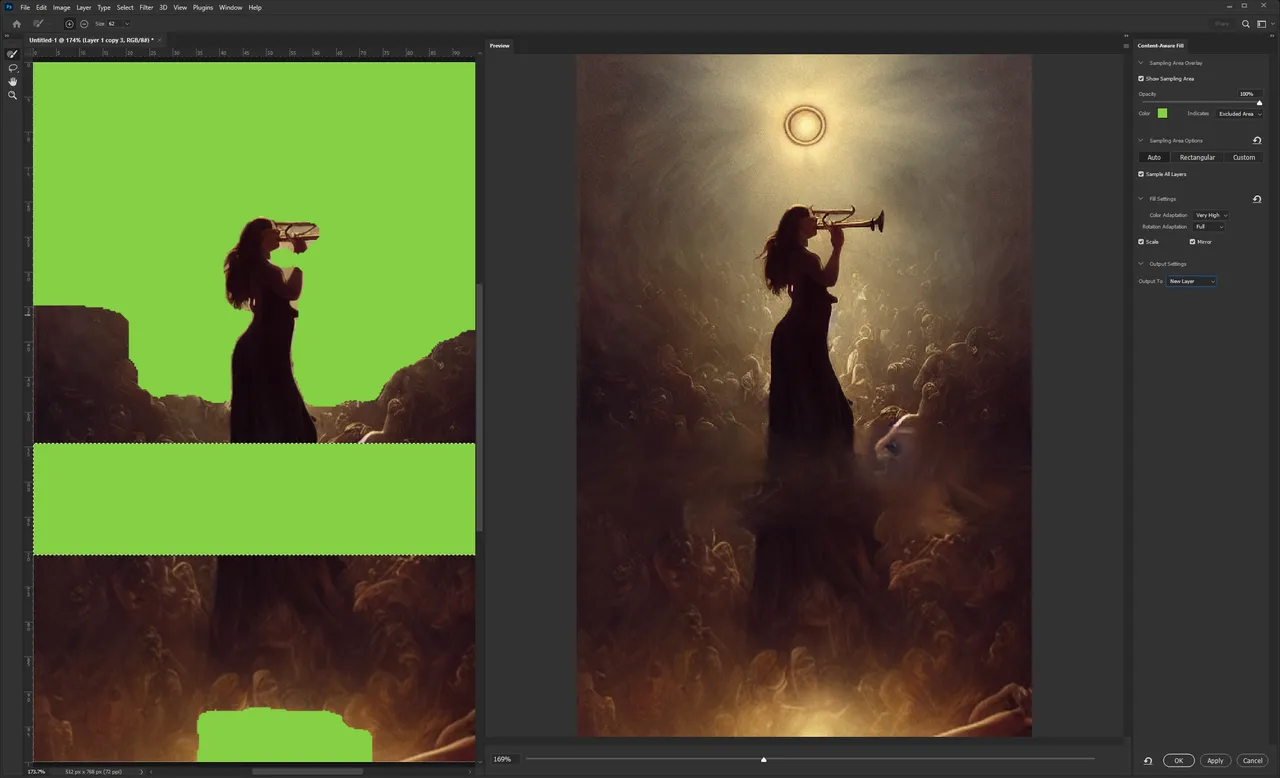This screenshot has width=1280, height=778.
Task: Open the Image menu
Action: click(x=61, y=7)
